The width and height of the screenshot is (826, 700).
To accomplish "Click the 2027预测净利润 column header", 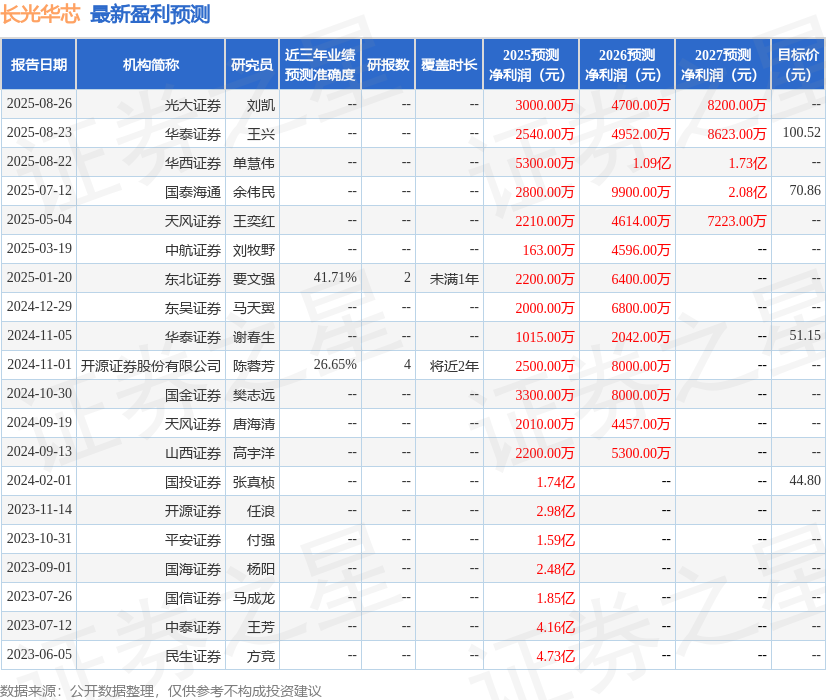I will [x=721, y=64].
